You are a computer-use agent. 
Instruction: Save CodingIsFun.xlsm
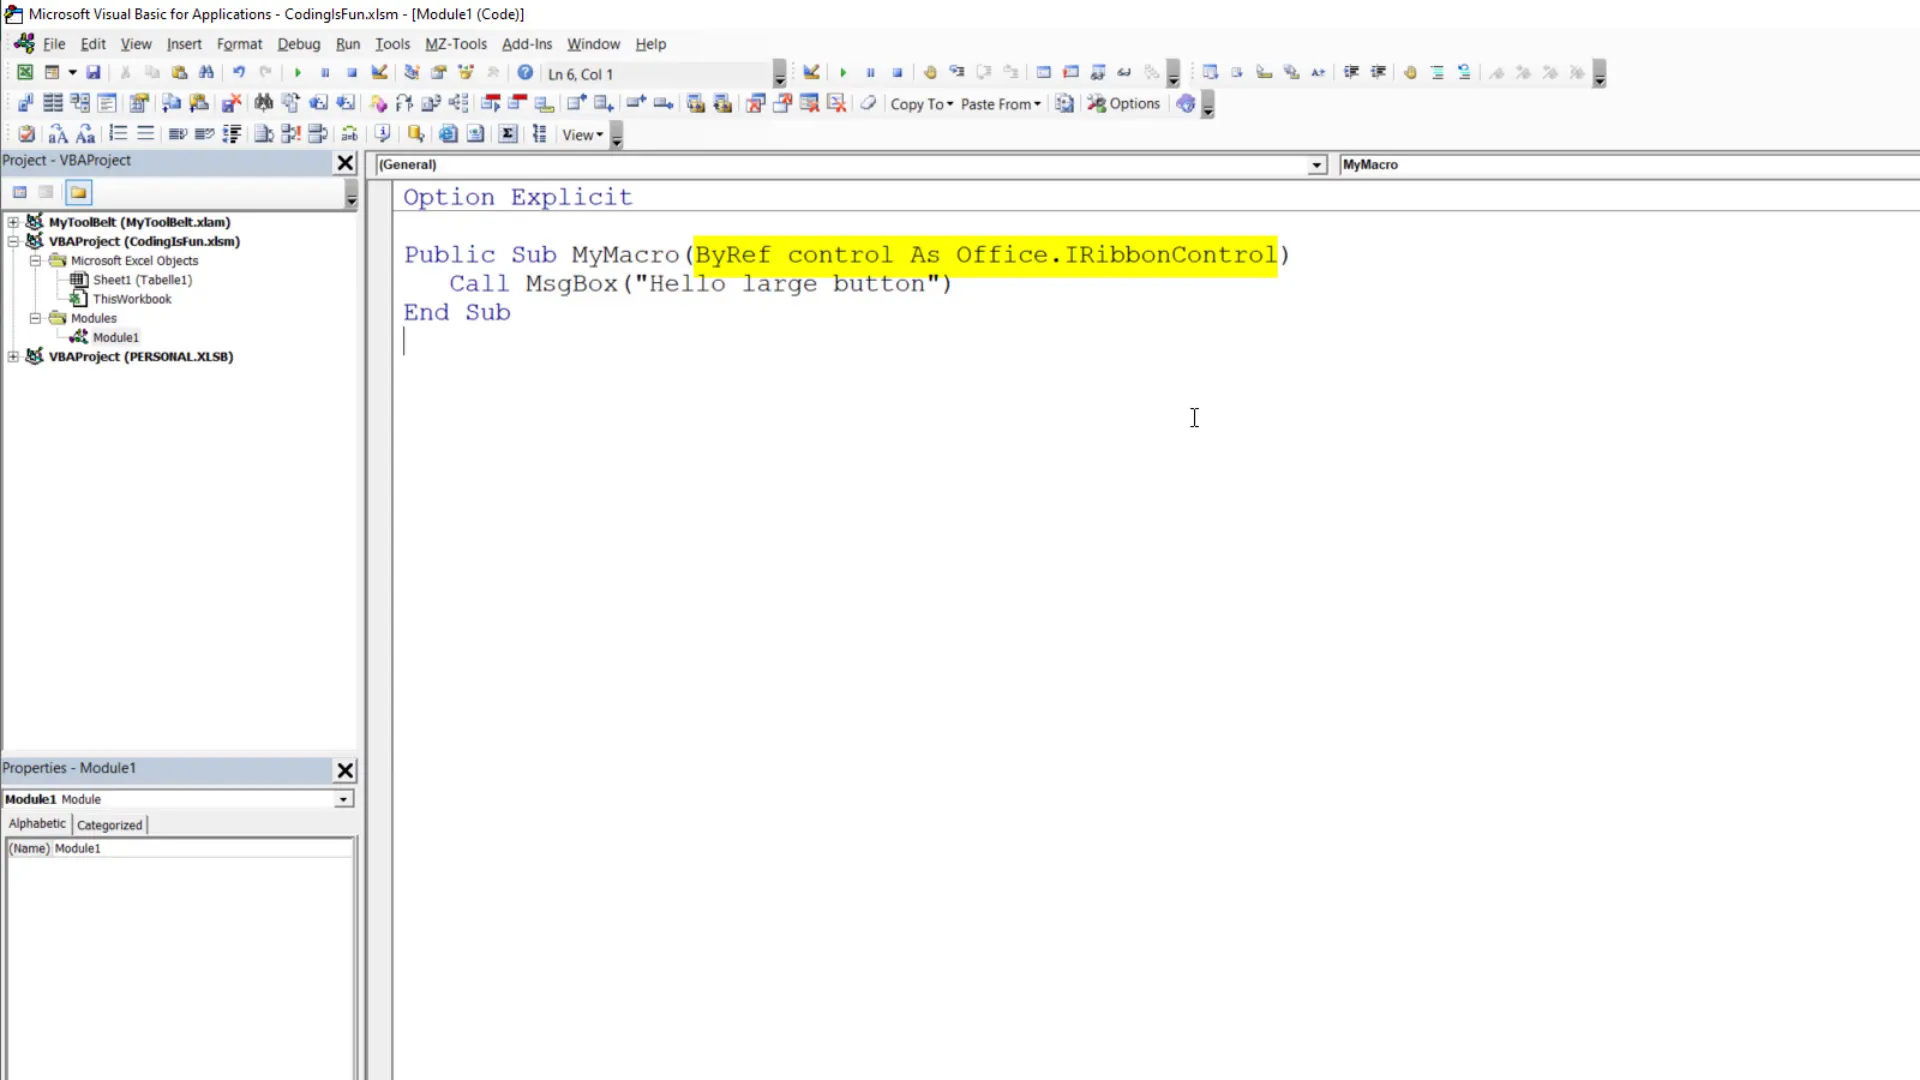tap(93, 72)
